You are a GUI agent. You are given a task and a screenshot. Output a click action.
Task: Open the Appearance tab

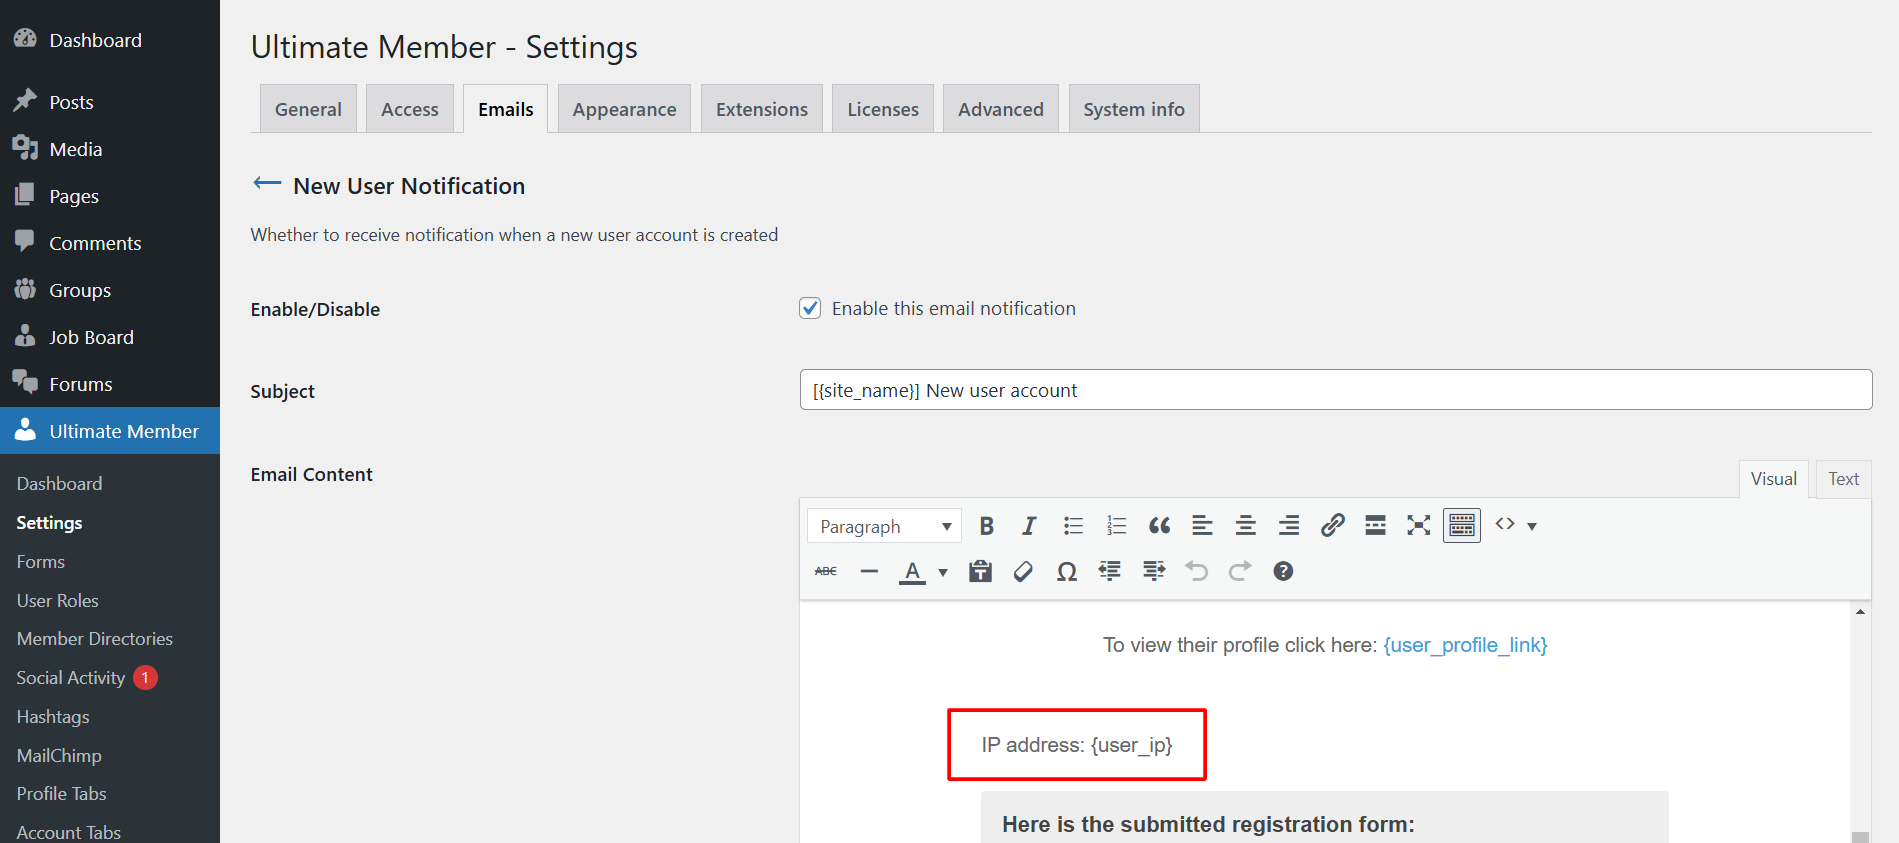click(624, 109)
